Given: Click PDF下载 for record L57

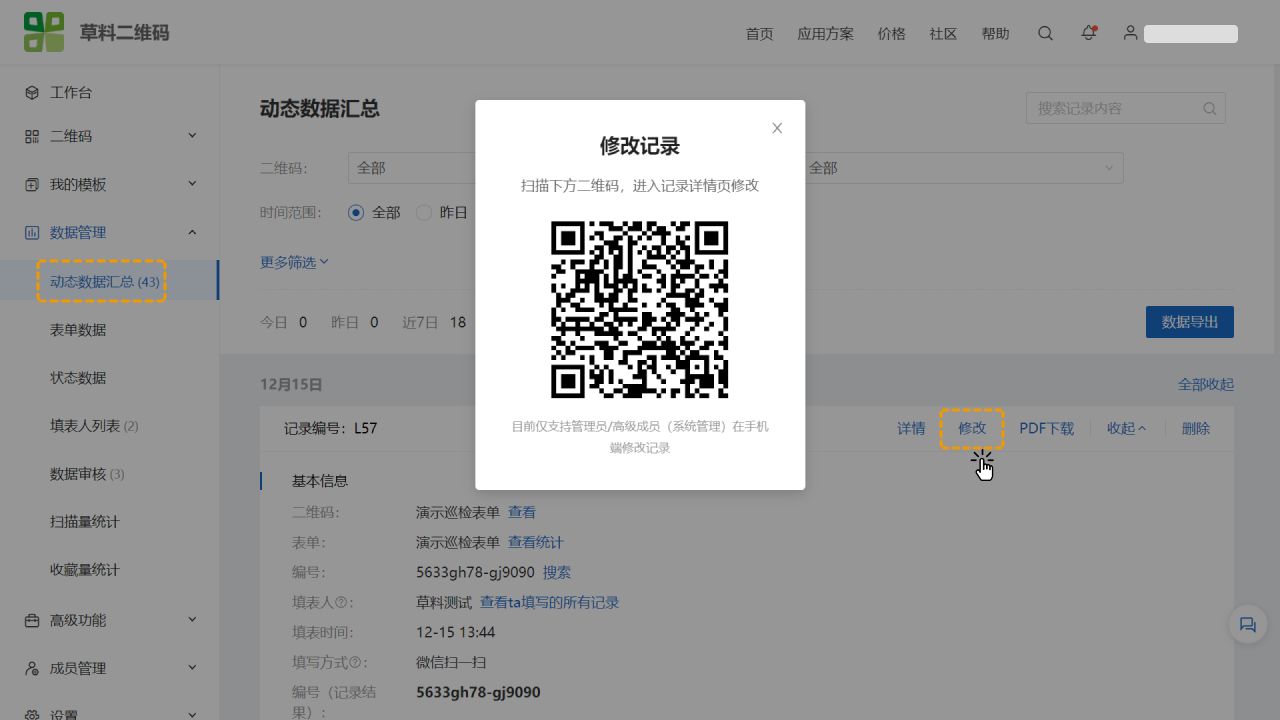Looking at the screenshot, I should [1046, 428].
